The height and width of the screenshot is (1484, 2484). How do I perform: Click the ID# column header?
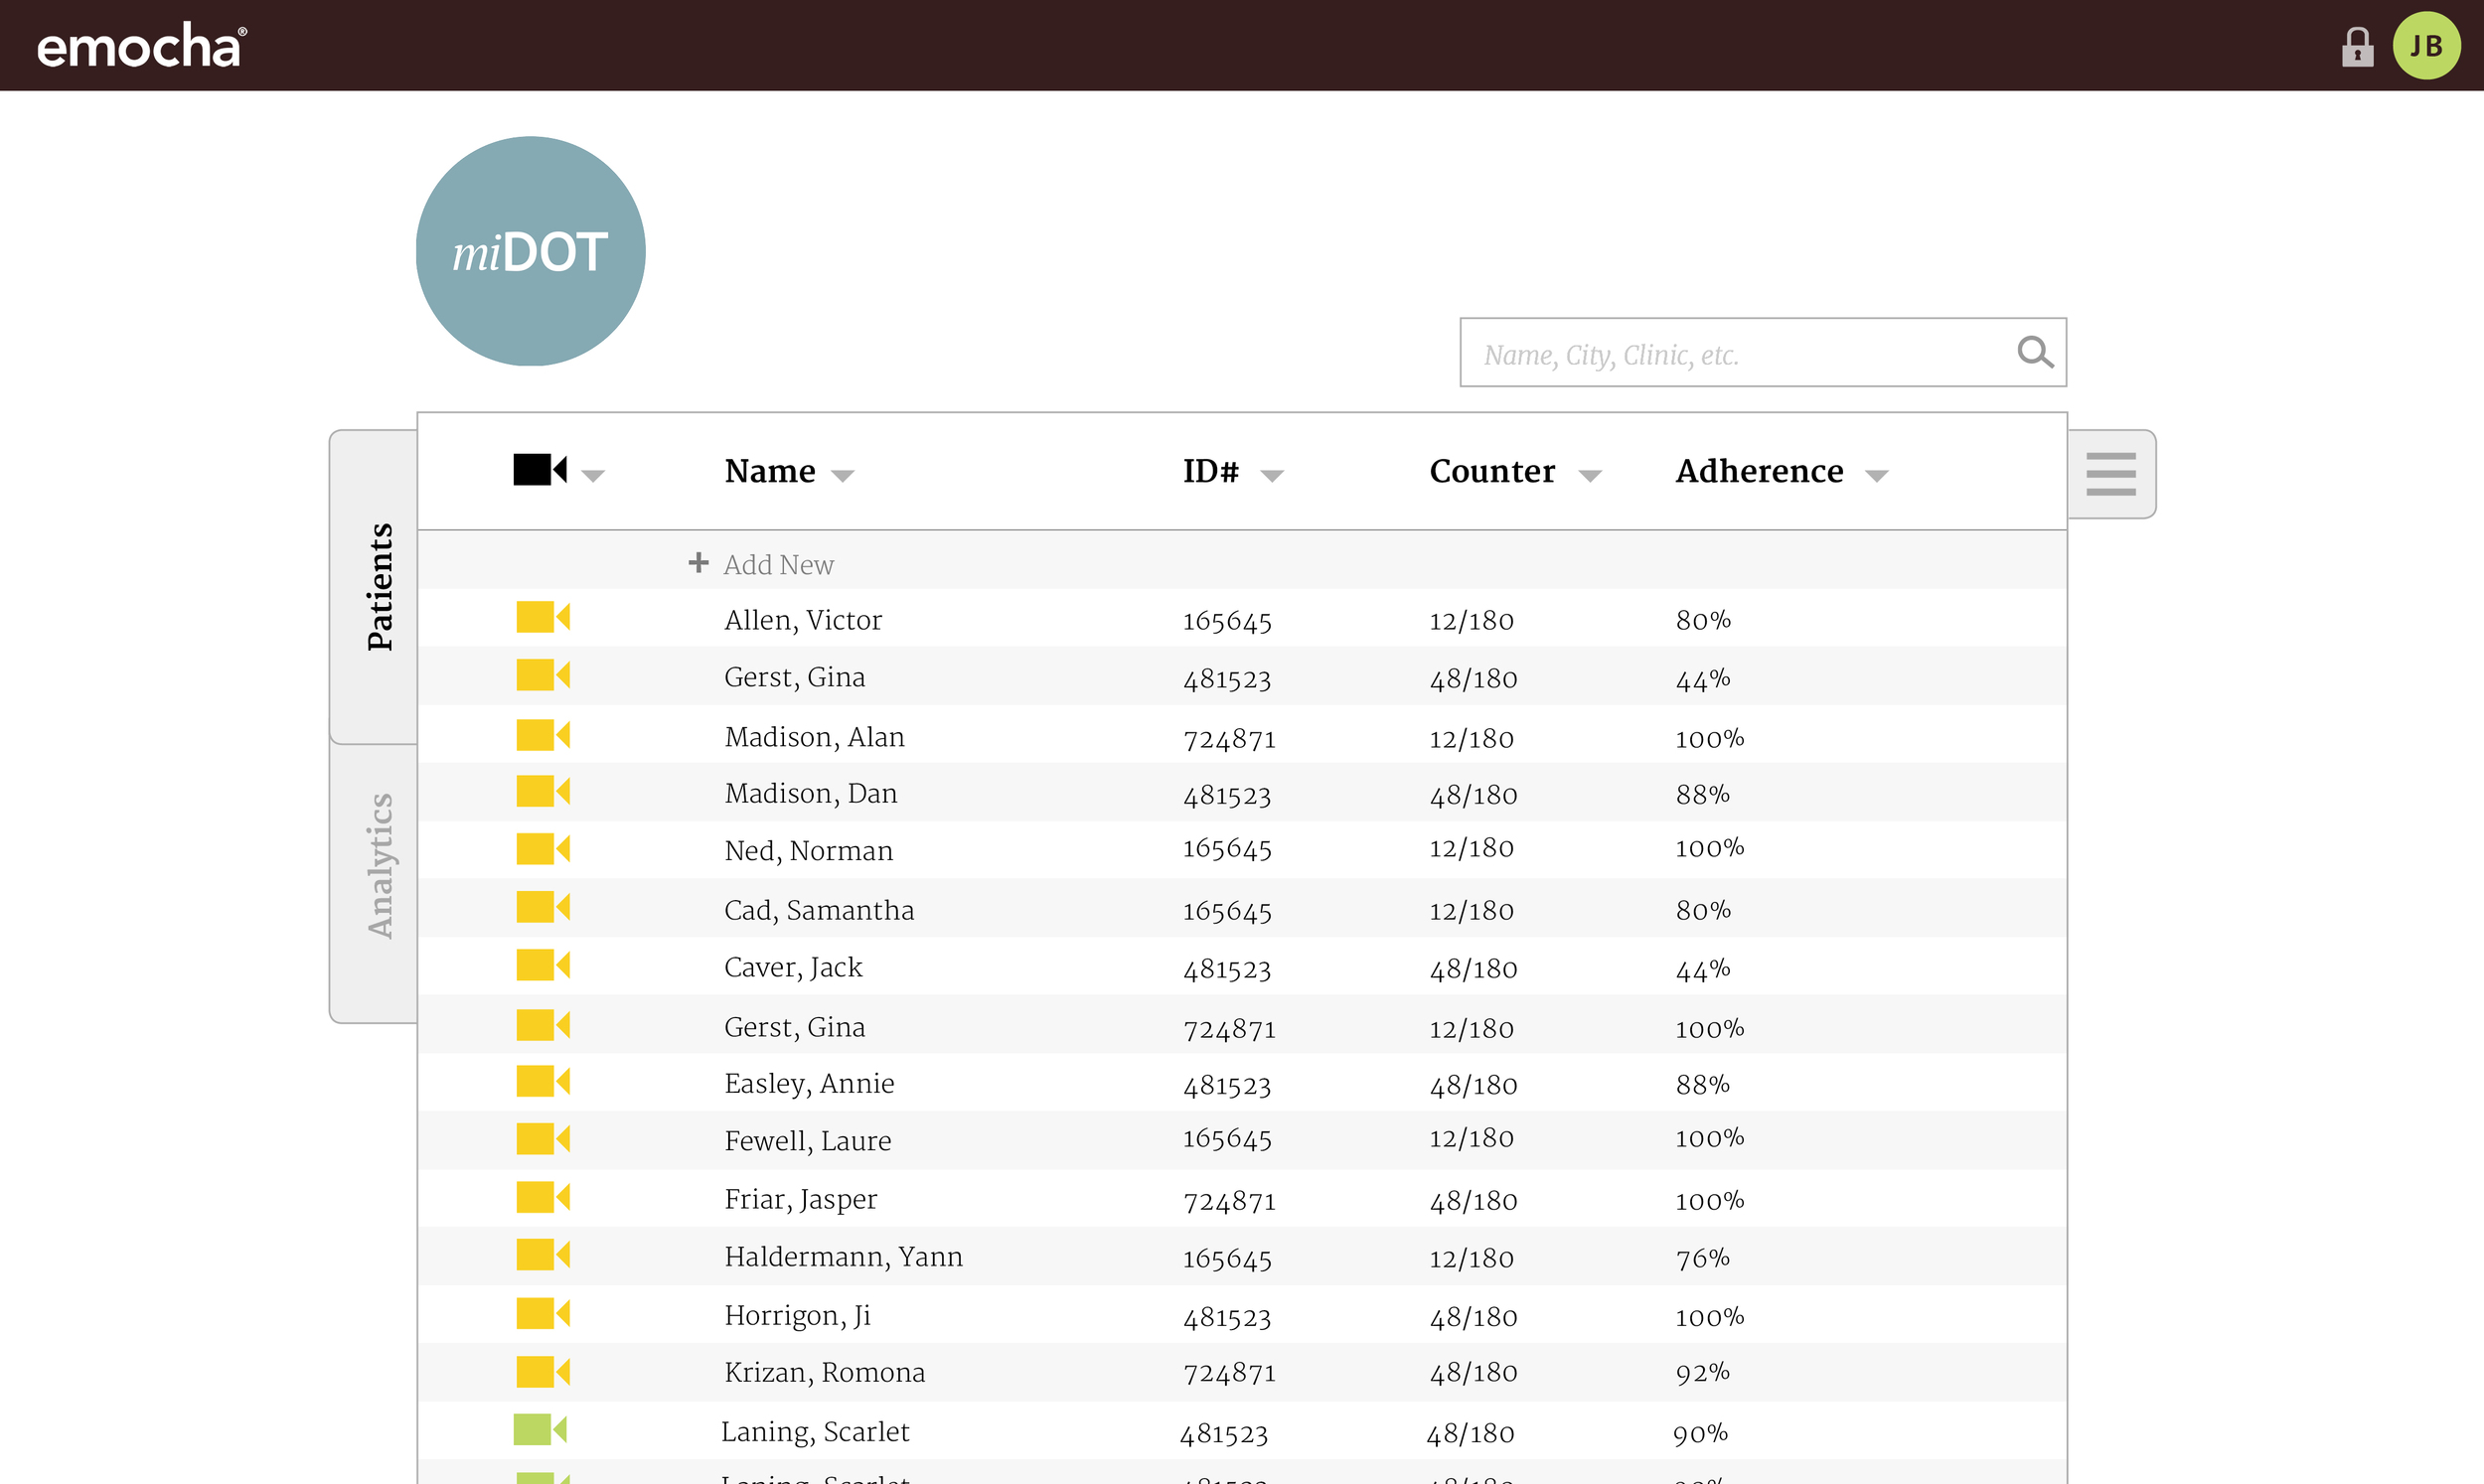(x=1211, y=471)
